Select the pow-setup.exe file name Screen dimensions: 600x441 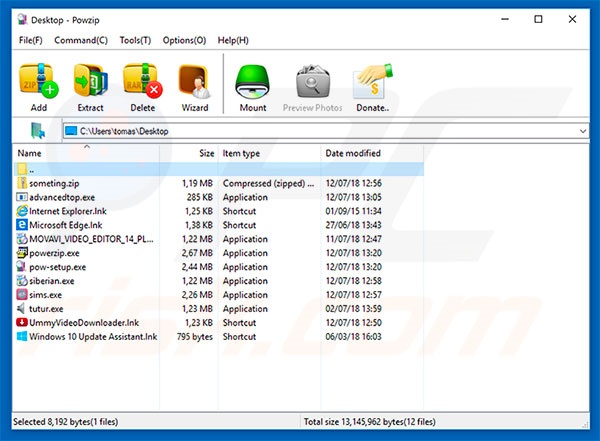58,267
